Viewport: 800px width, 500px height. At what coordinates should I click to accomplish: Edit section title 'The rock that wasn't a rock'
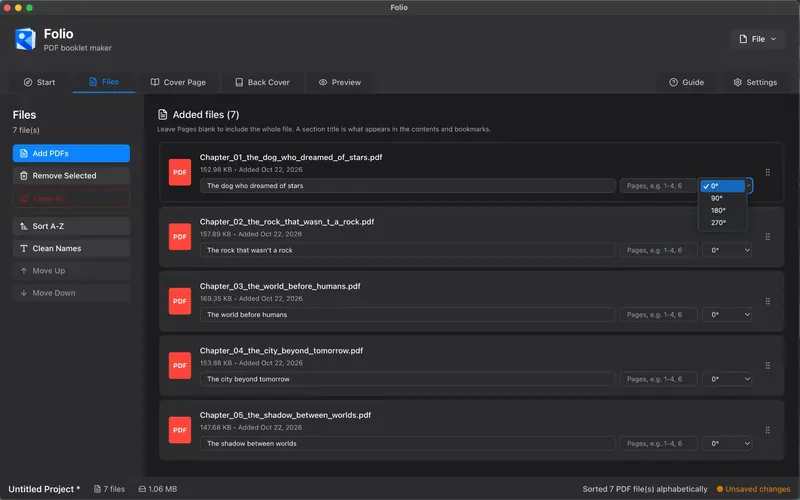click(407, 250)
